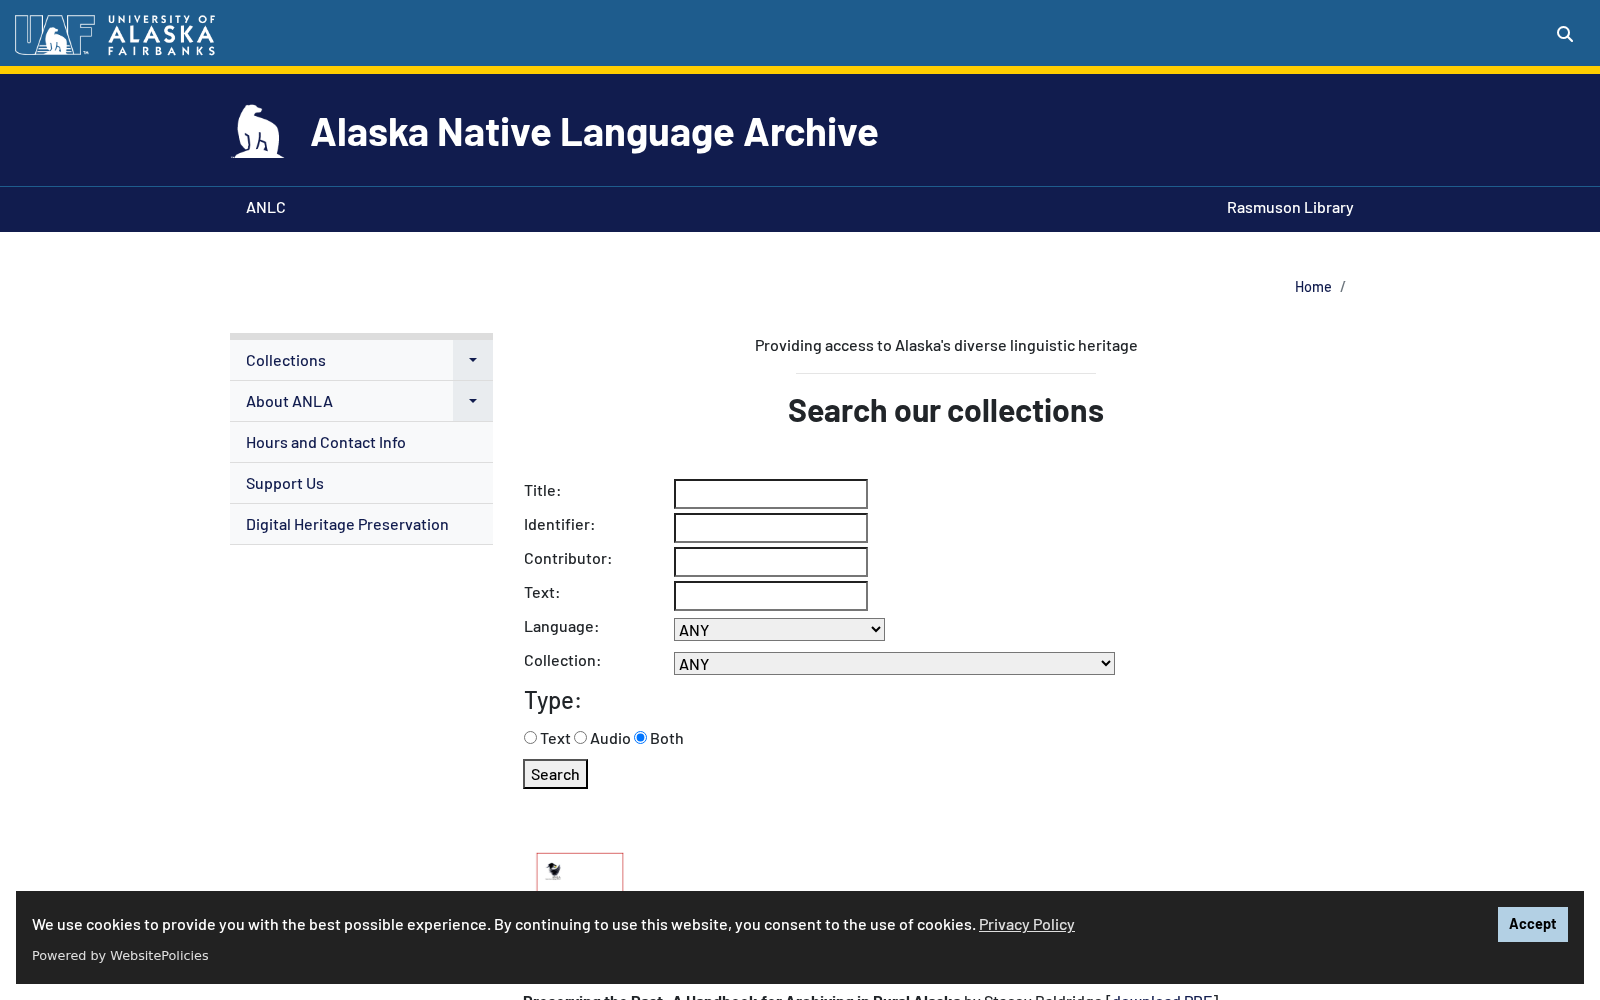Accept the cookie notice

[x=1532, y=924]
